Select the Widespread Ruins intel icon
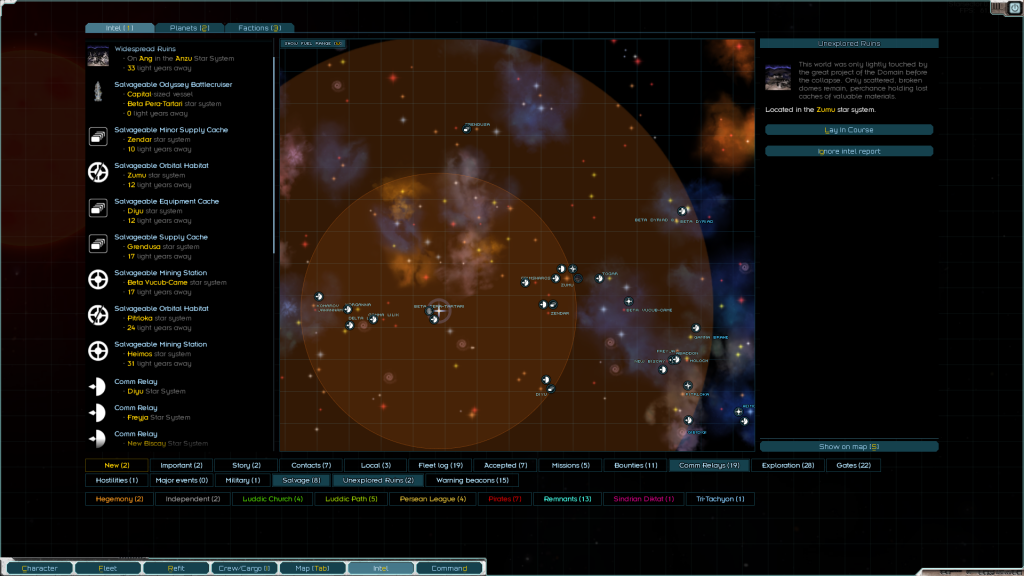 pyautogui.click(x=98, y=57)
